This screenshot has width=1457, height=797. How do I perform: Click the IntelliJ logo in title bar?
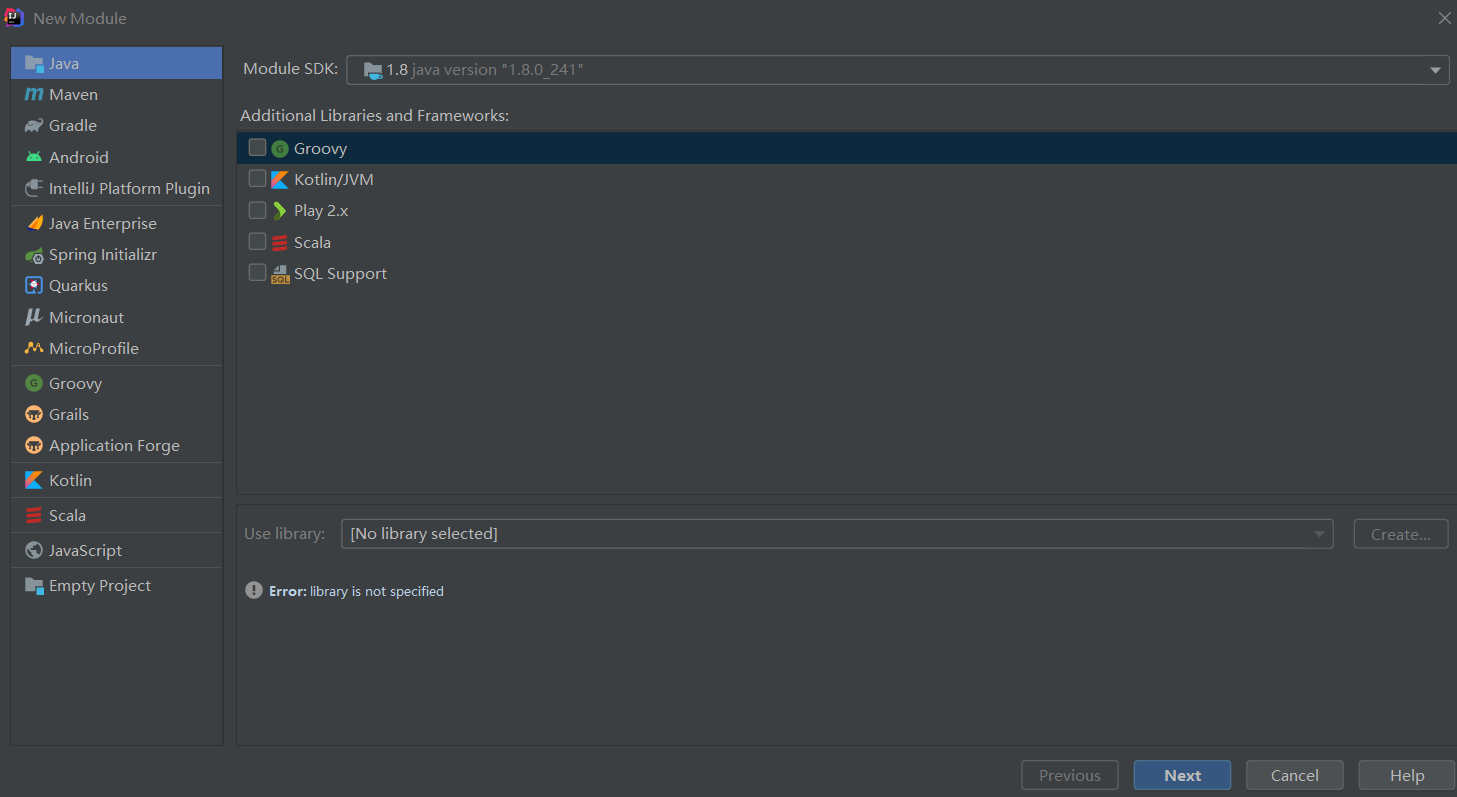pos(14,18)
